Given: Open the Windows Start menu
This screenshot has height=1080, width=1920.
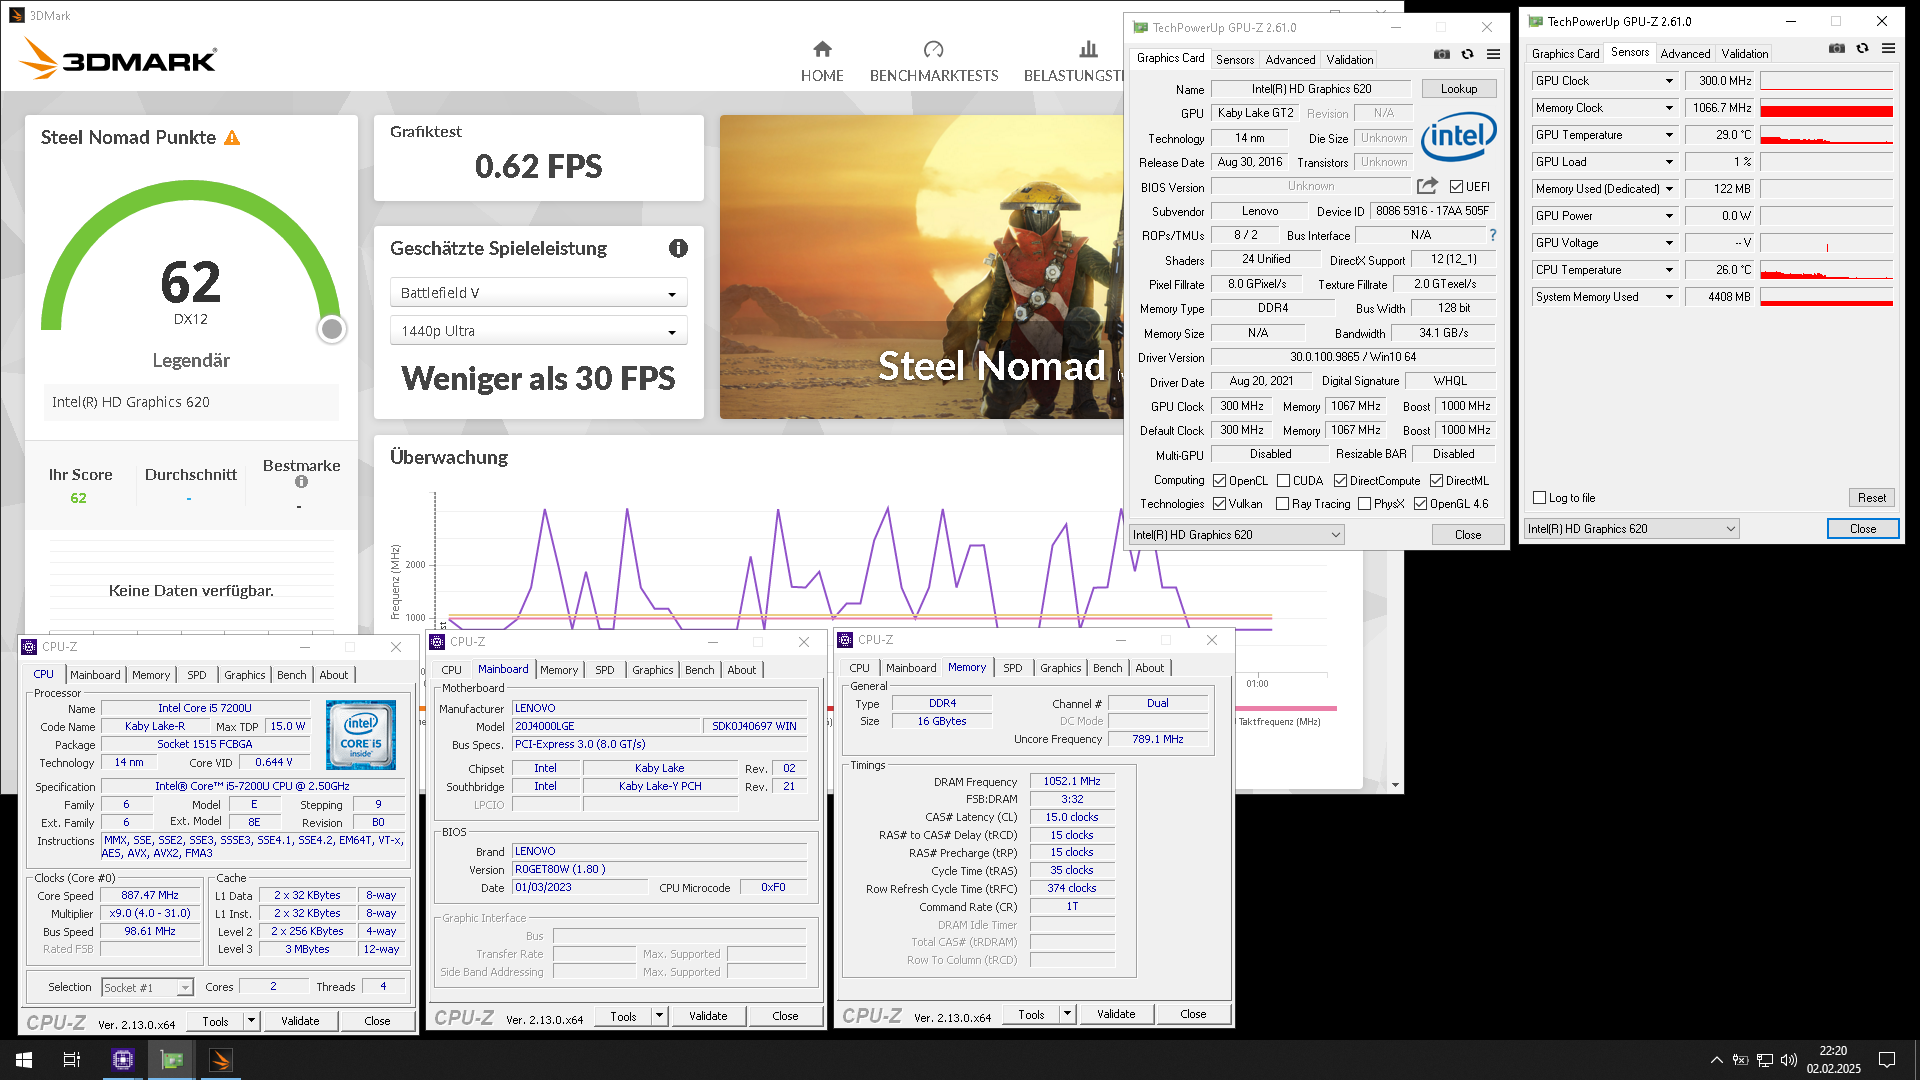Looking at the screenshot, I should [24, 1060].
